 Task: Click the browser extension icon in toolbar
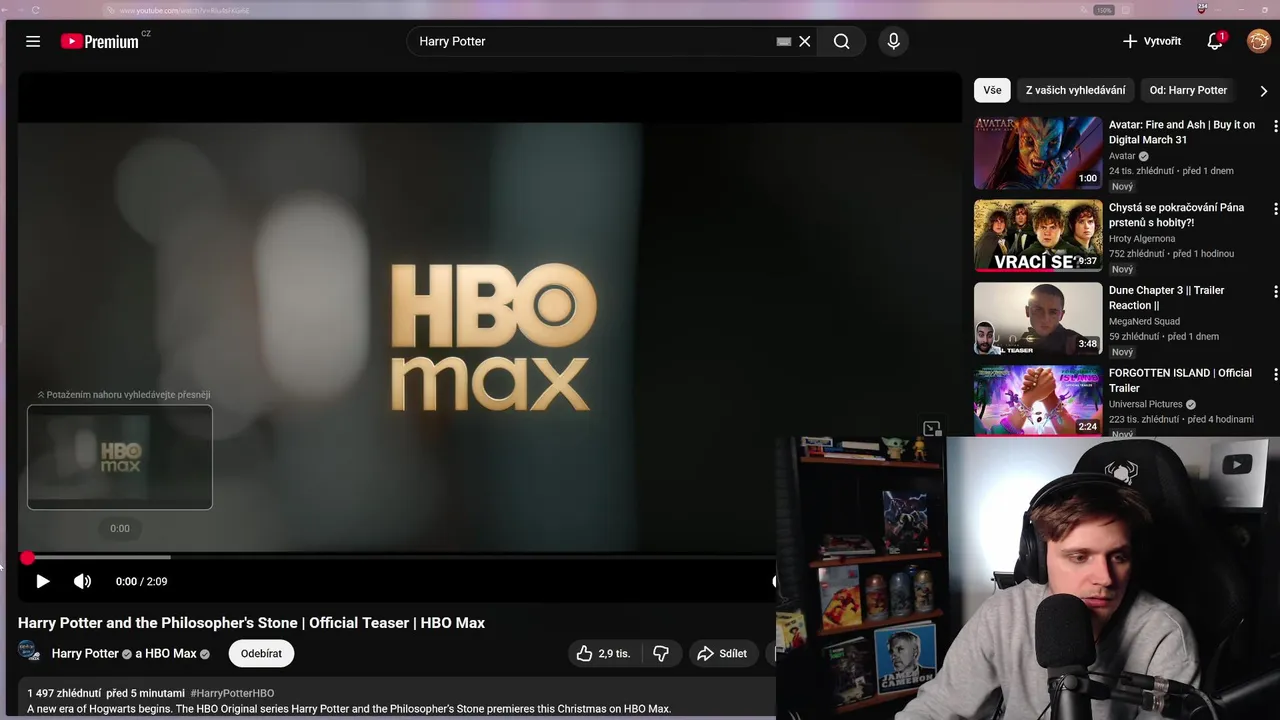coord(1202,9)
